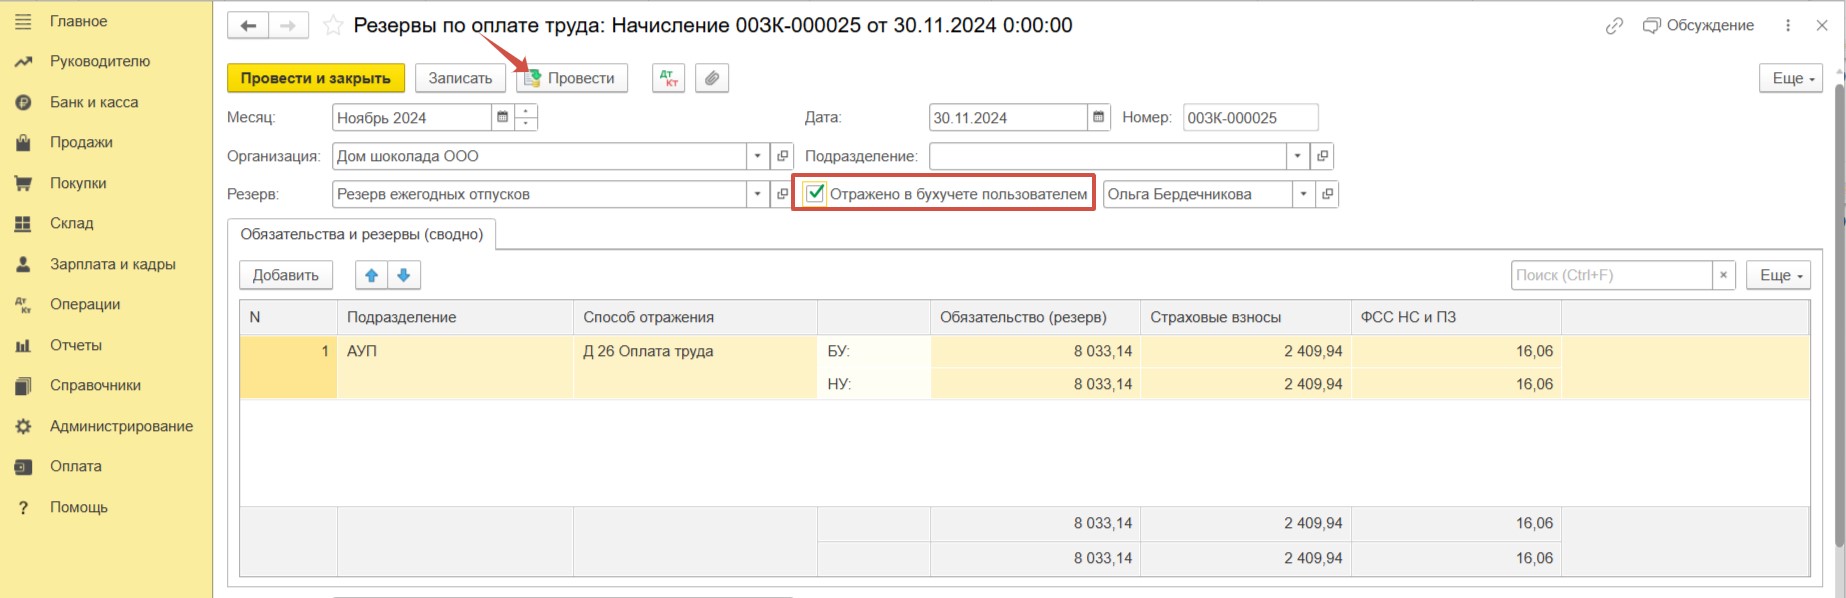
Task: Click the Дт/Кт postings icon
Action: [x=668, y=78]
